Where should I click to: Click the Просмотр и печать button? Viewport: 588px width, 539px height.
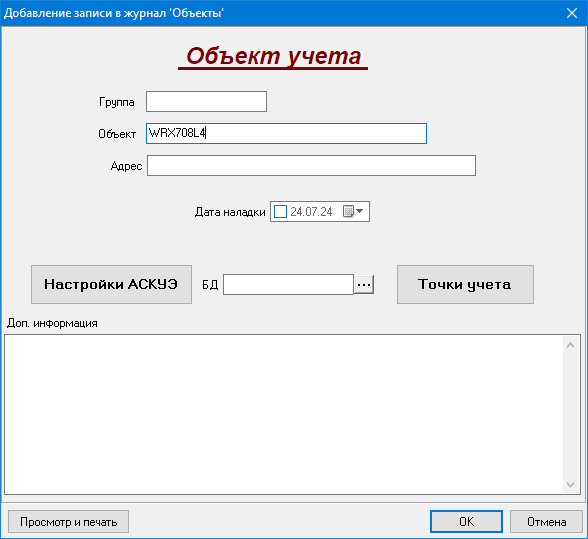[x=69, y=521]
